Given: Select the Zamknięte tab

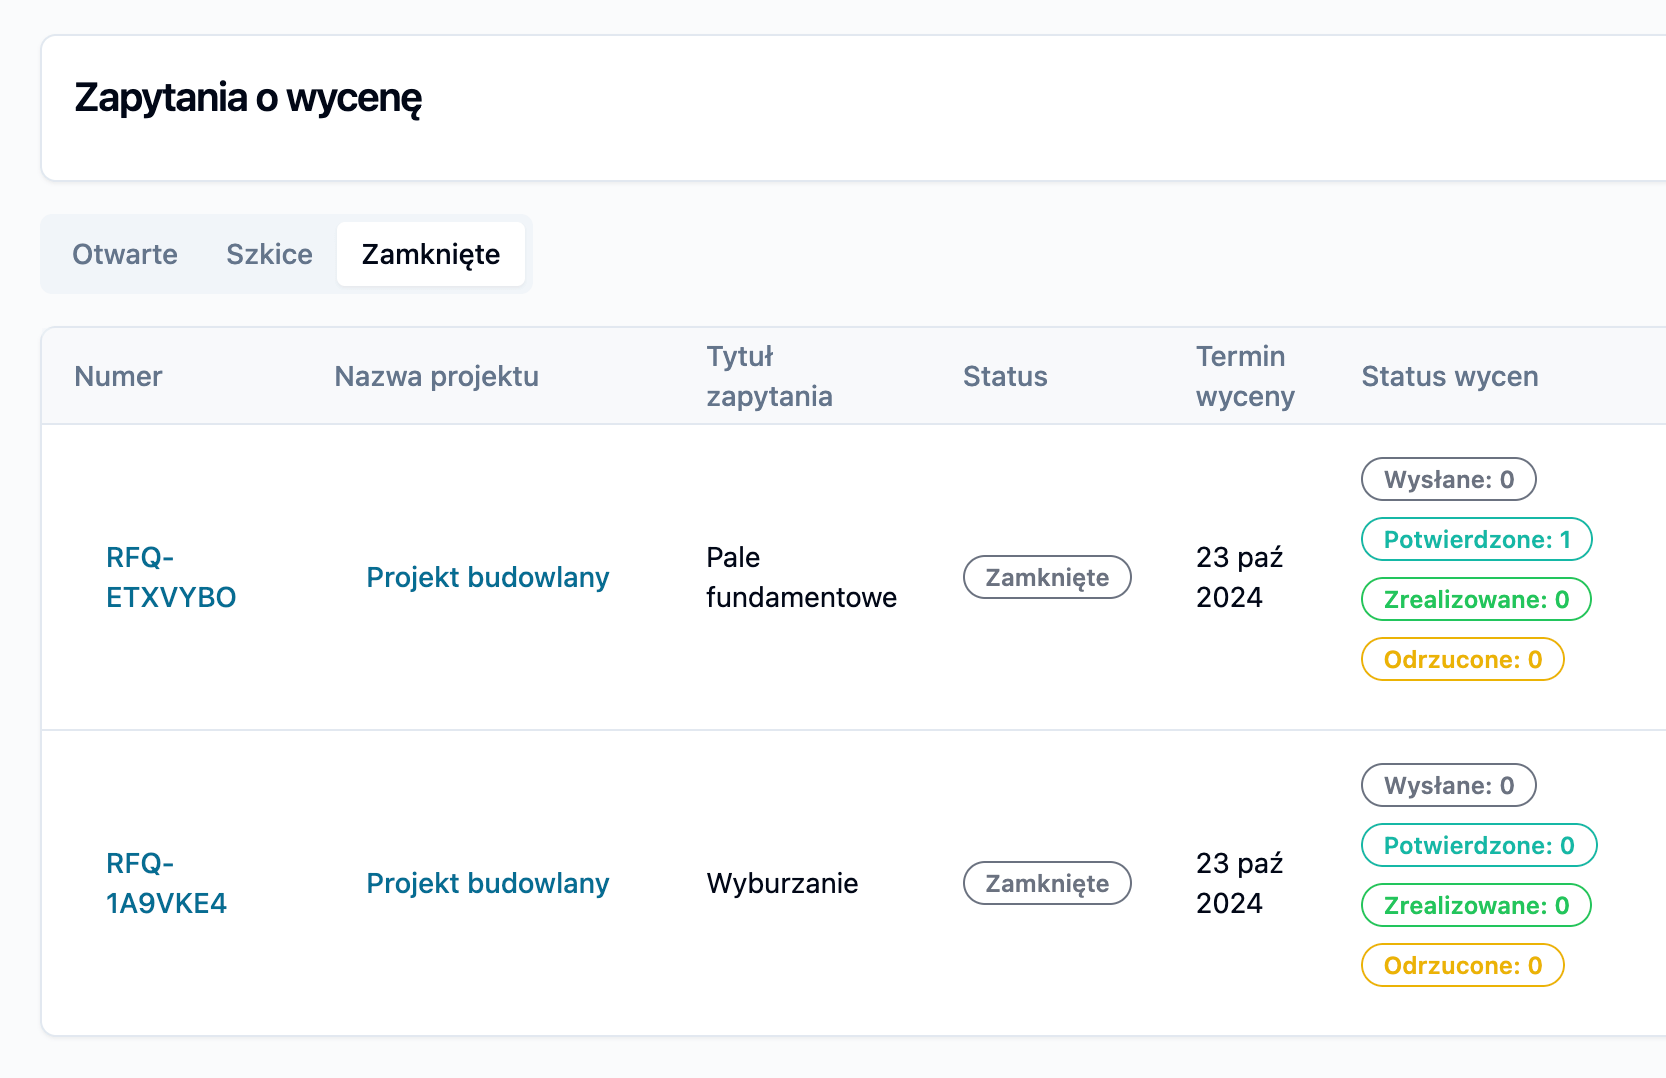Looking at the screenshot, I should (x=431, y=254).
